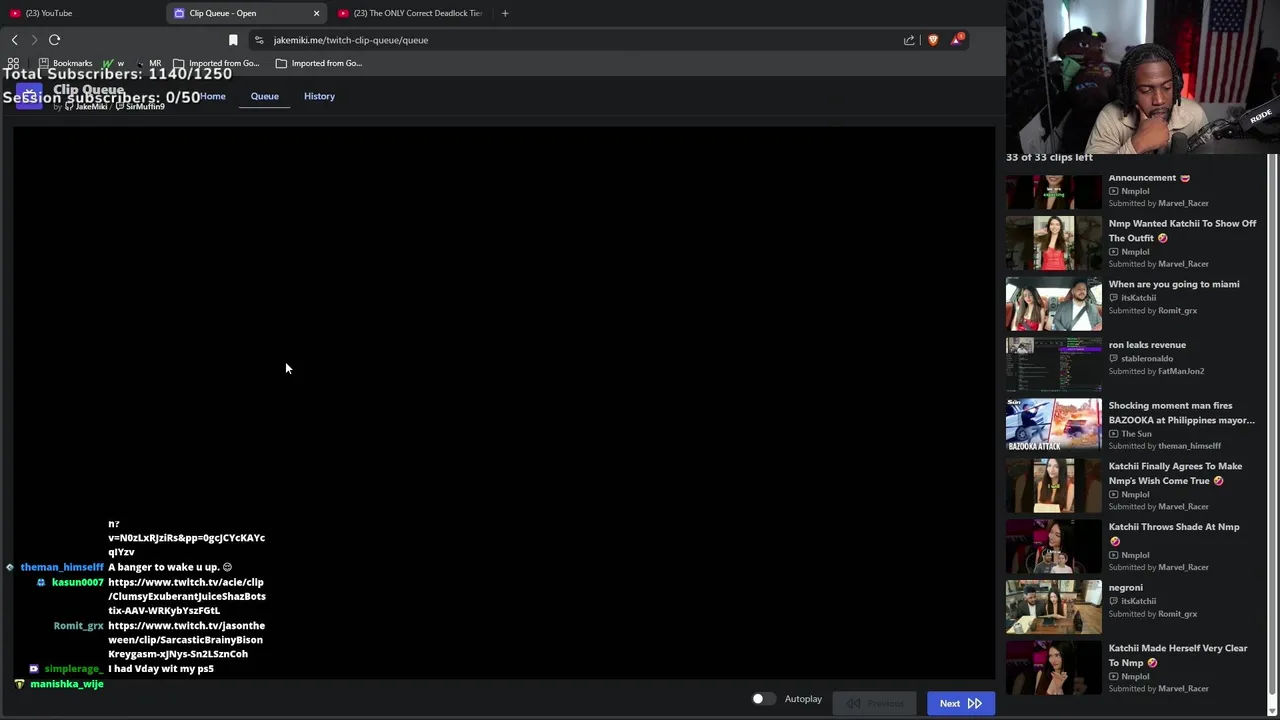Click 'Submitted by theman_himselff' text

[1165, 446]
